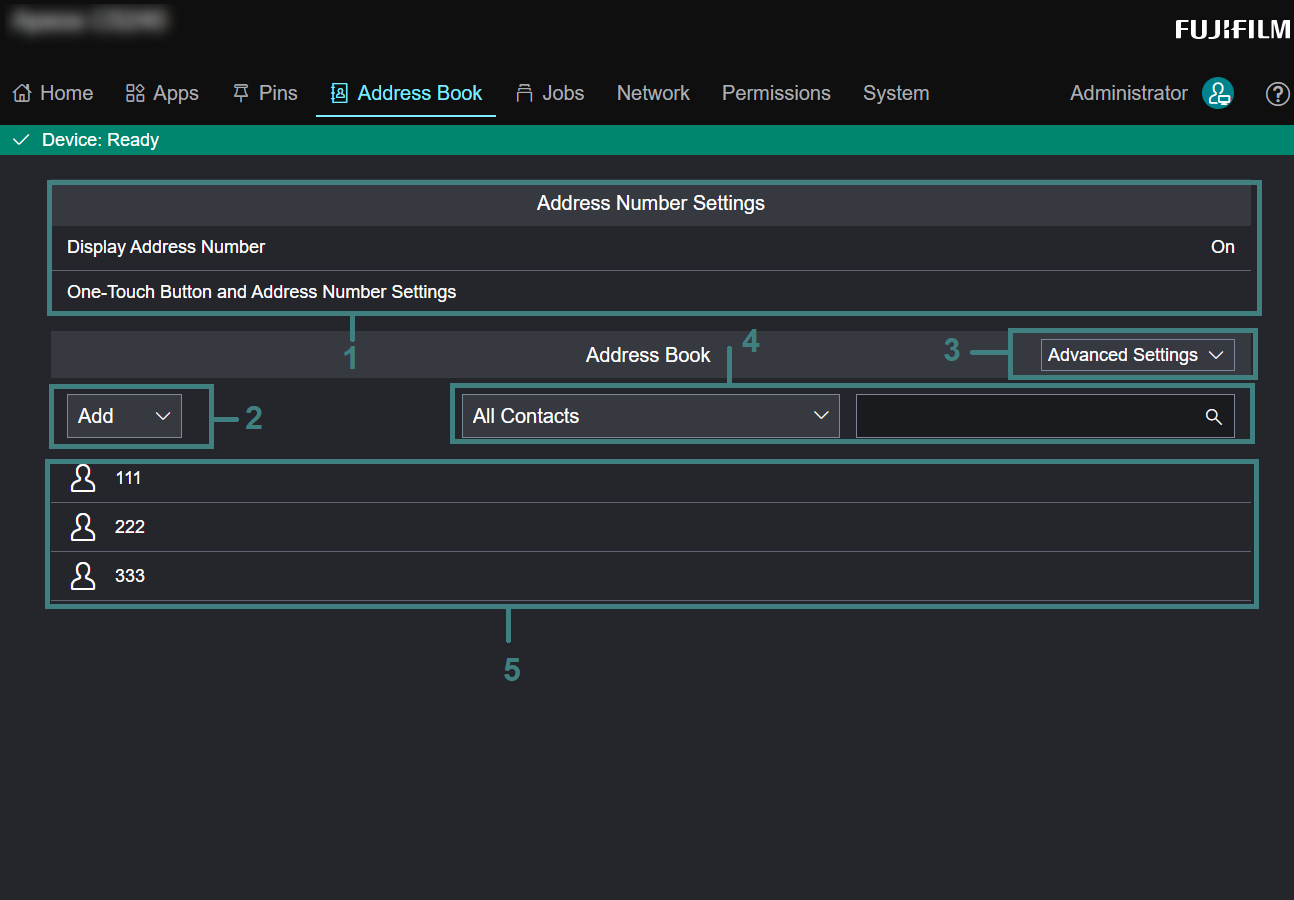
Task: Click the search magnifier icon
Action: 1213,417
